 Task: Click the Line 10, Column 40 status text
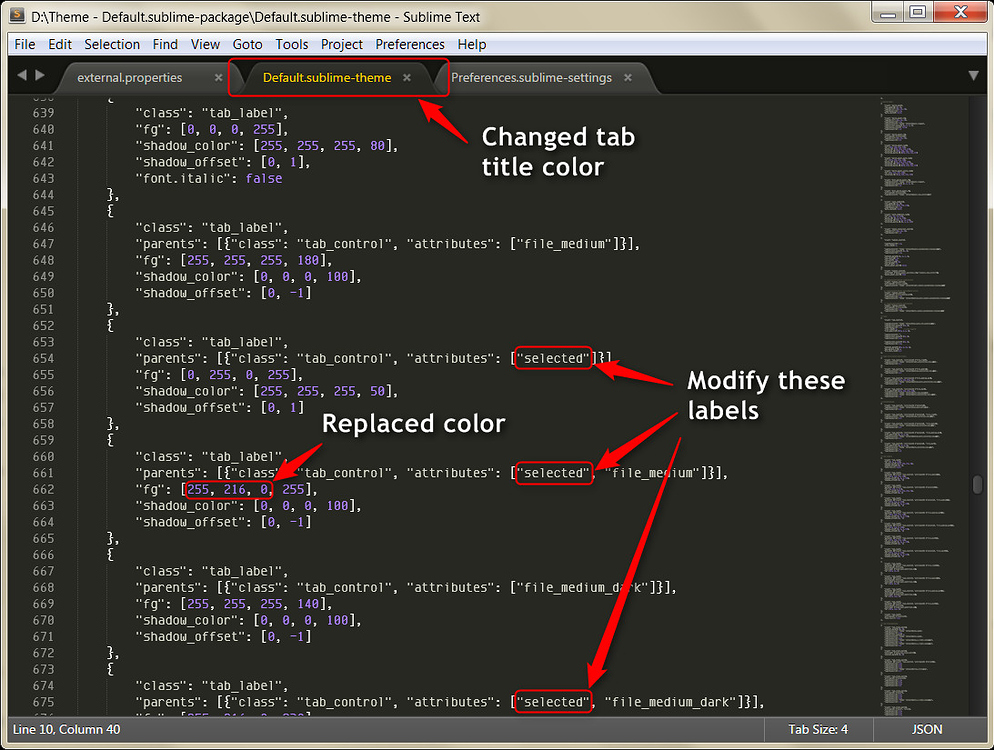pyautogui.click(x=67, y=729)
